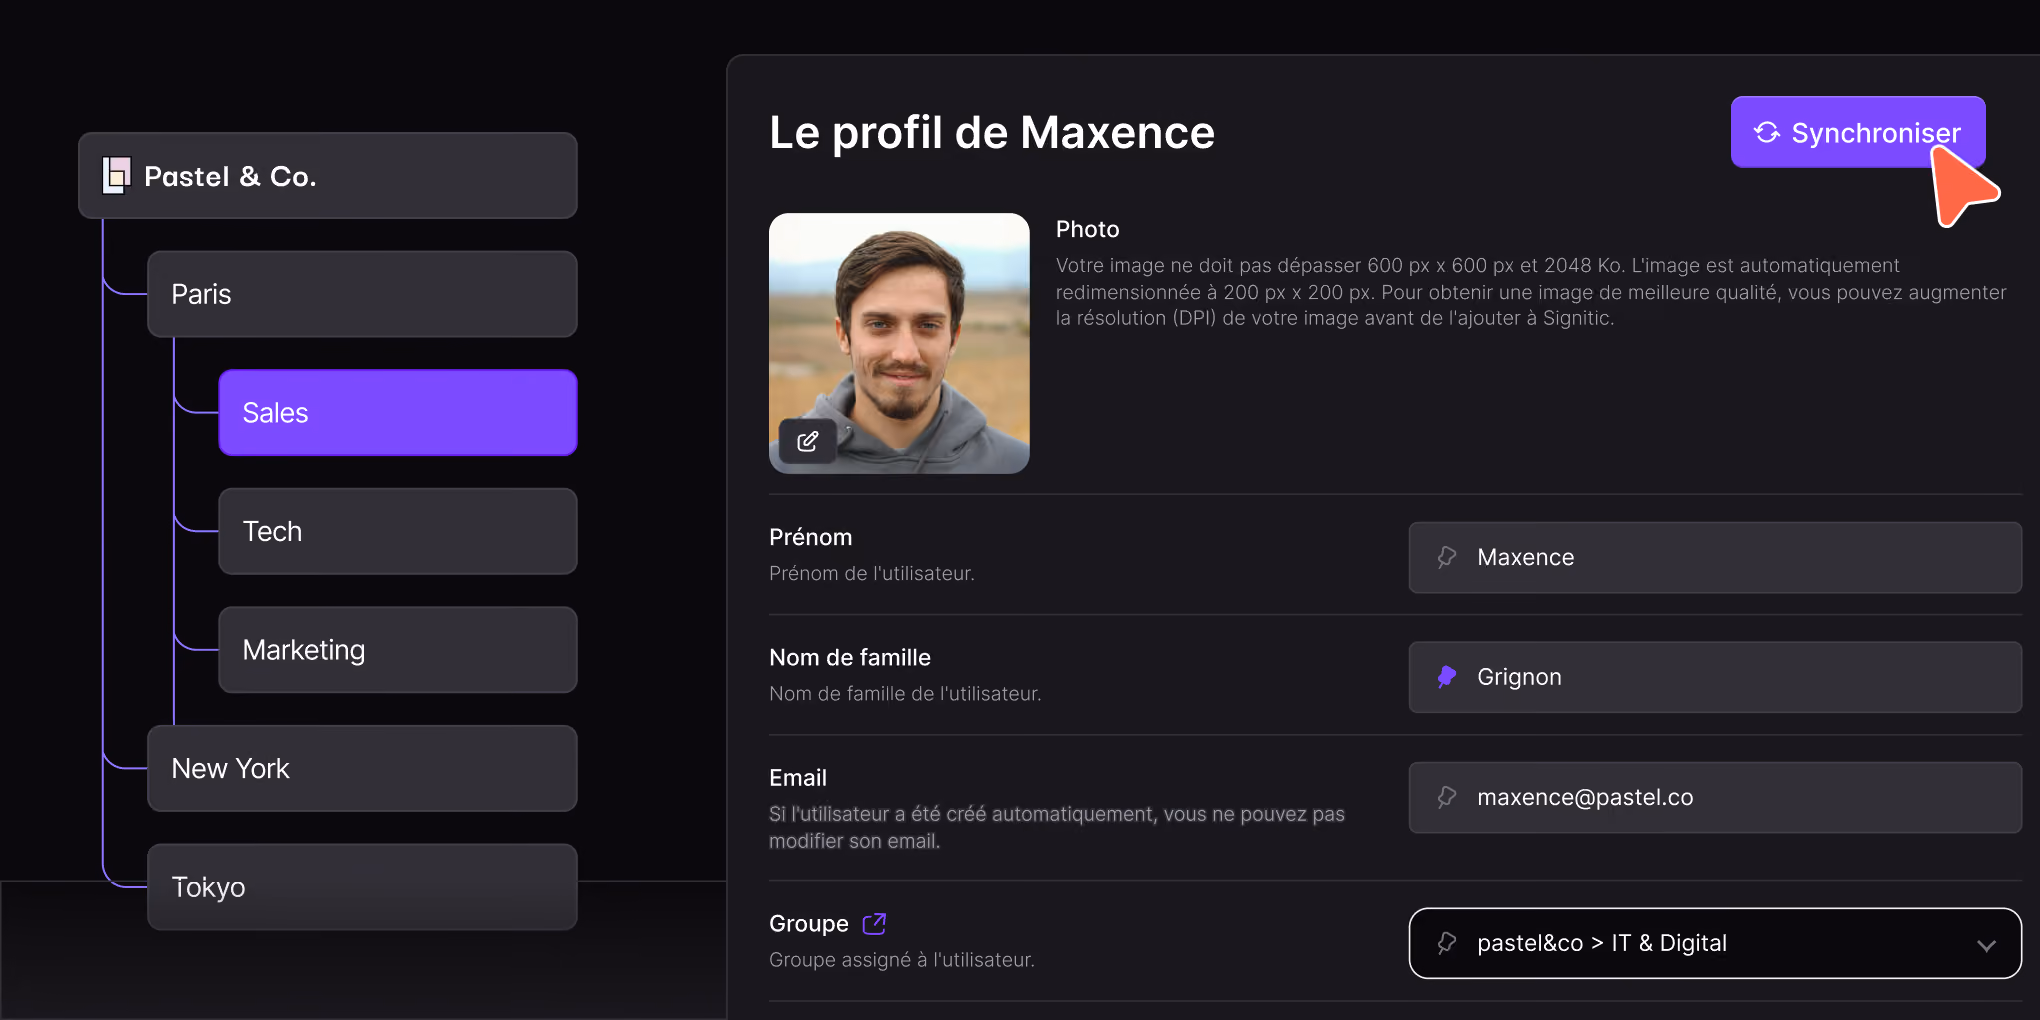Click the Synchroniser button
The width and height of the screenshot is (2040, 1020).
pos(1858,132)
